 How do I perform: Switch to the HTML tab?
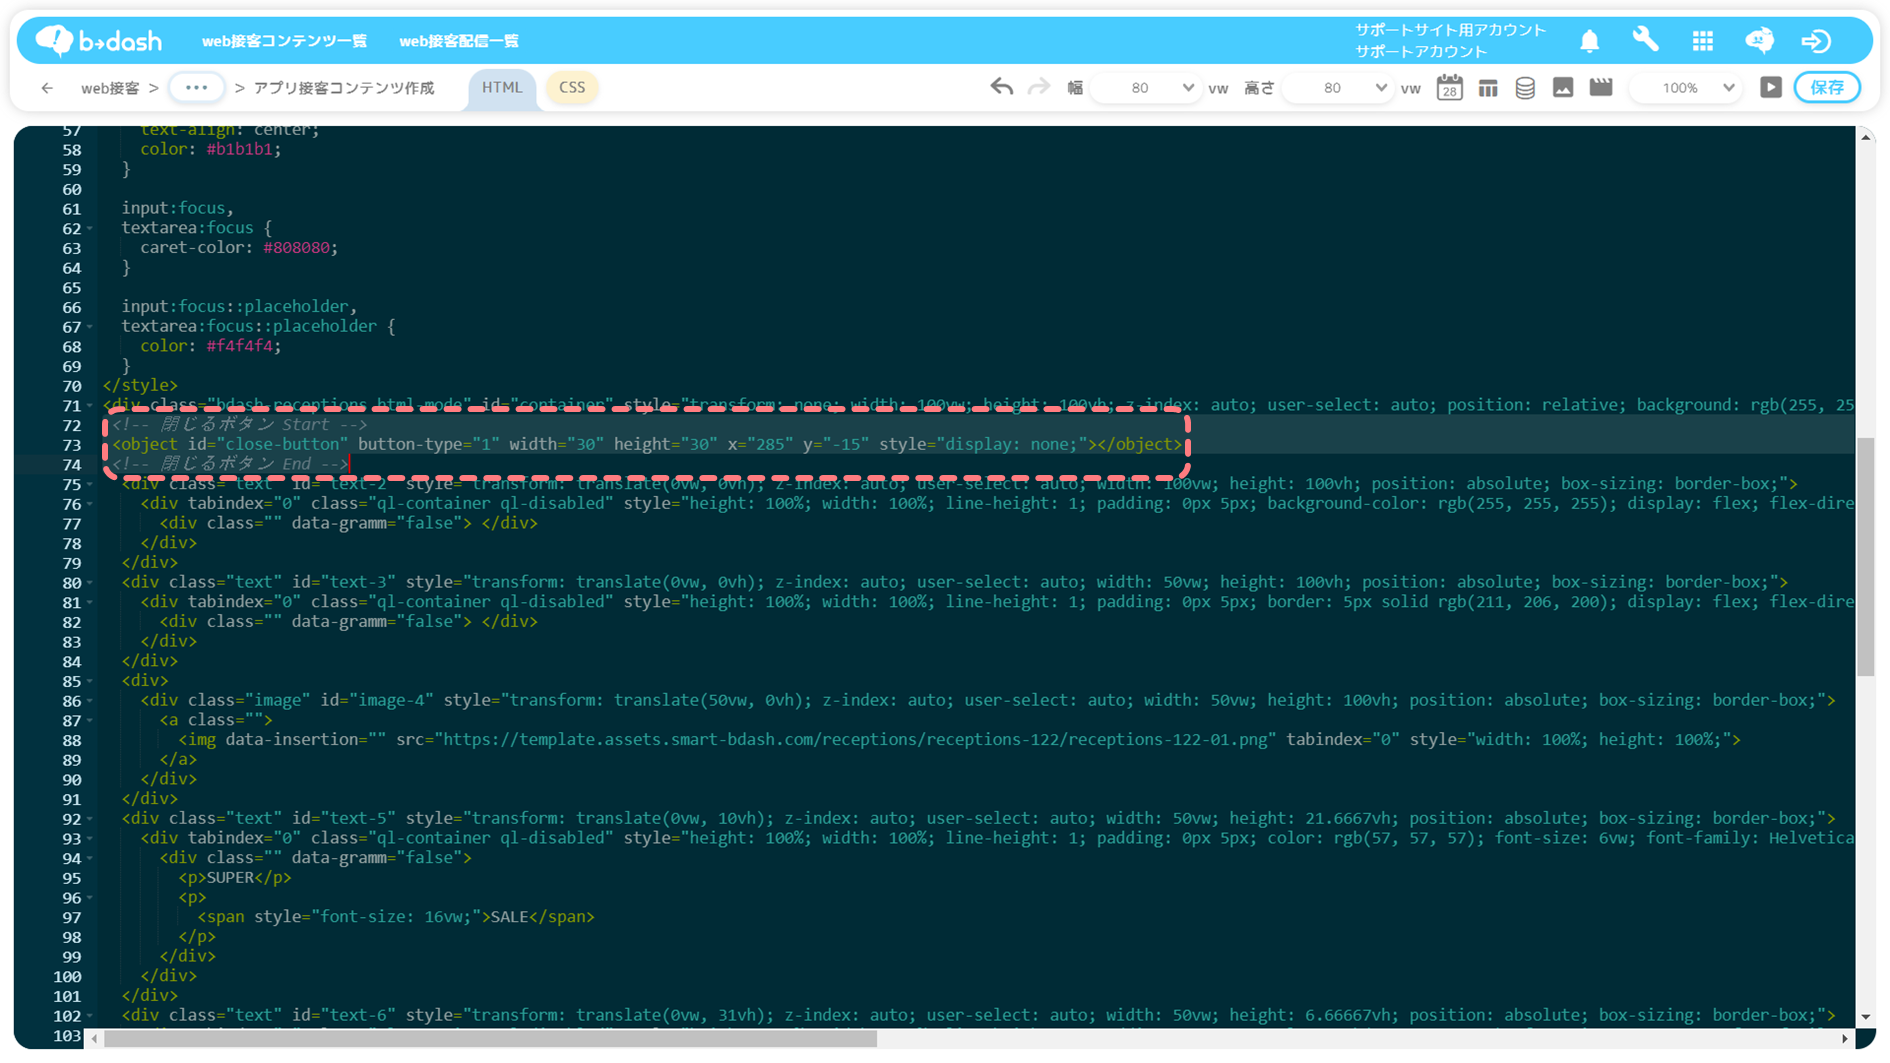502,88
